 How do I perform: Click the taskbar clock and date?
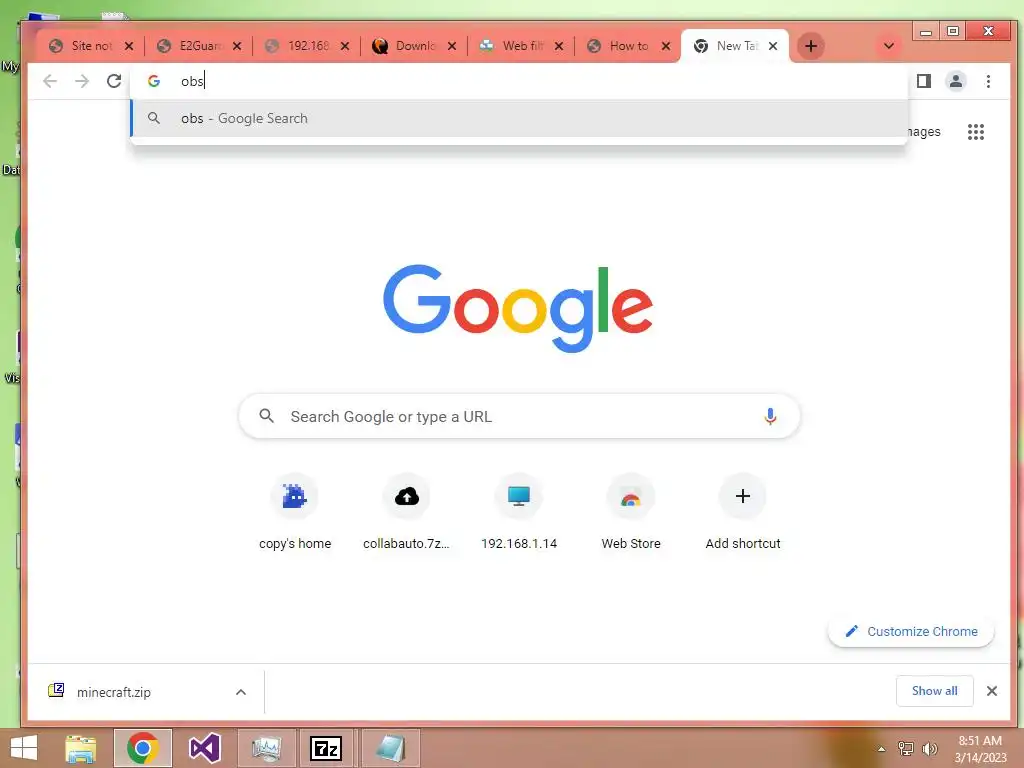point(980,749)
